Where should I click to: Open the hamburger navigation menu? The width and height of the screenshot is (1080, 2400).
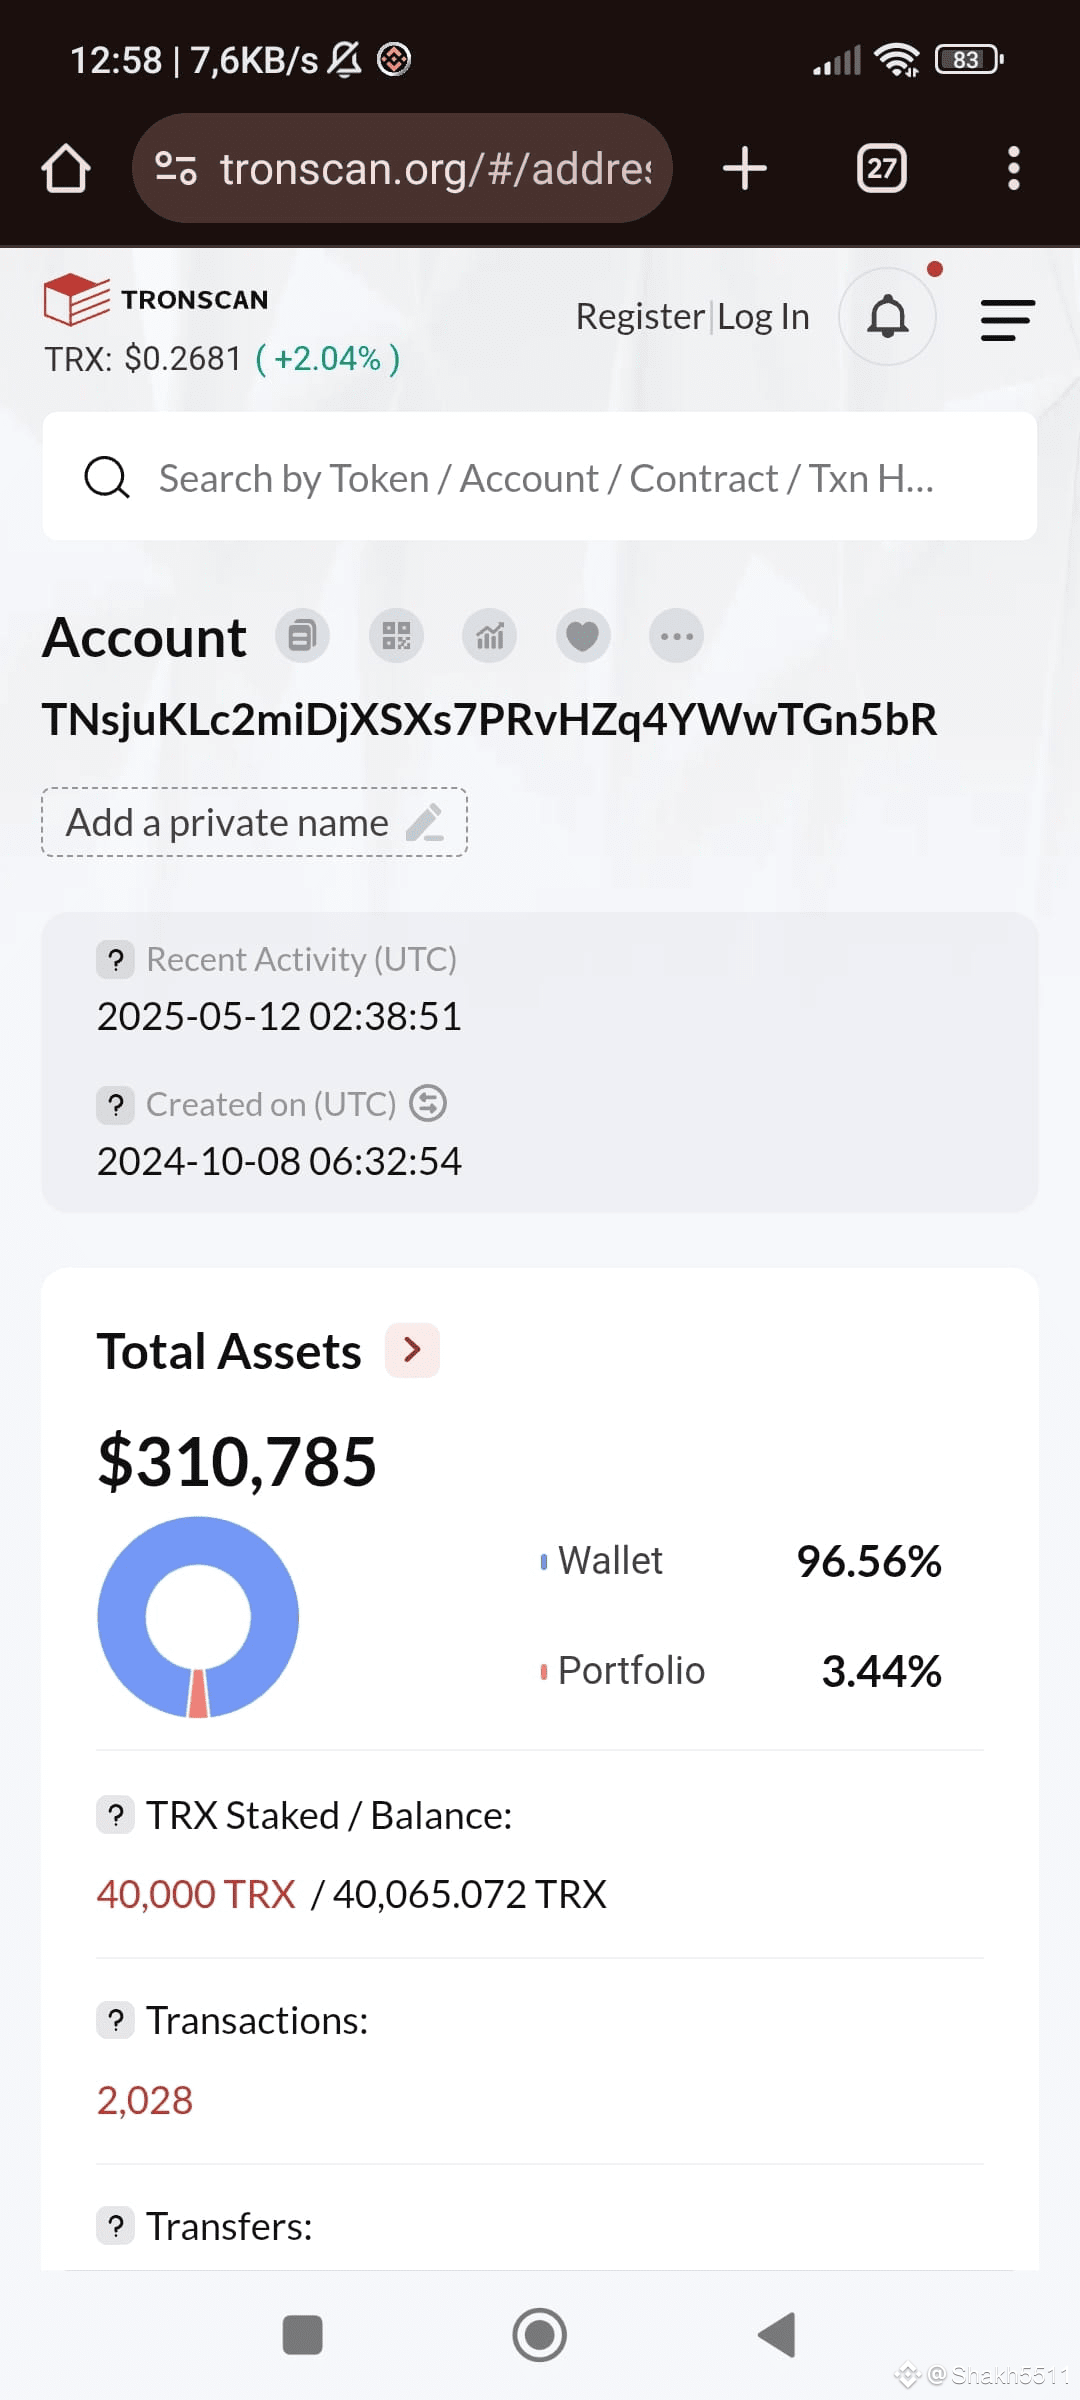point(1007,320)
